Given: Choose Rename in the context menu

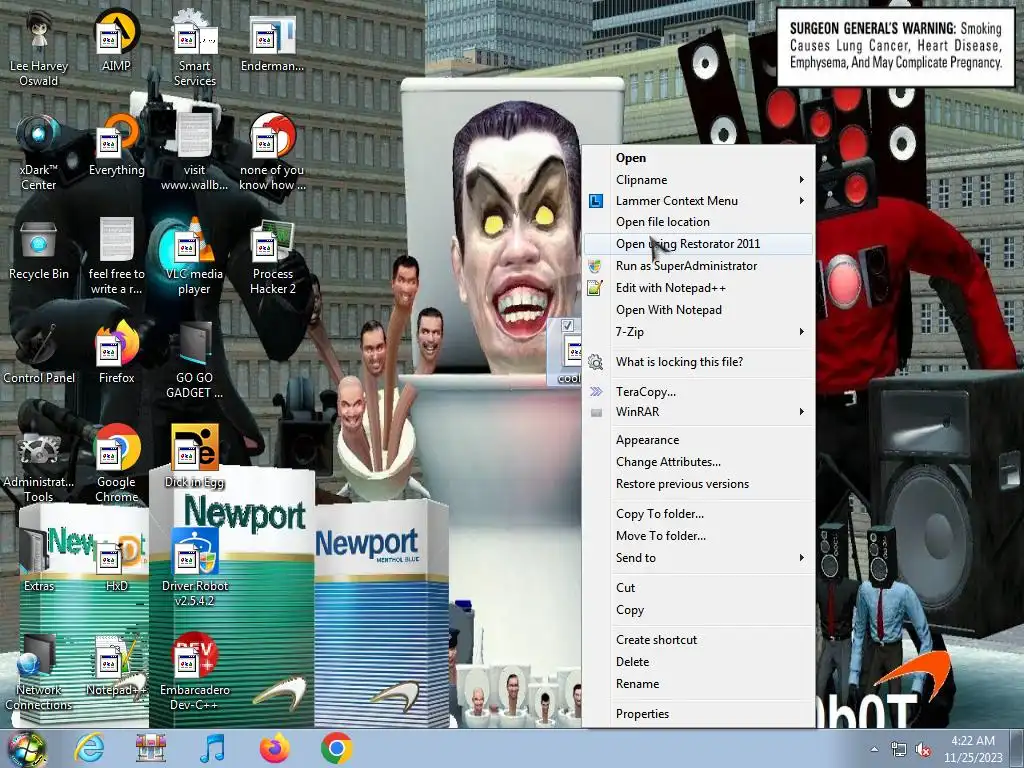Looking at the screenshot, I should [x=697, y=684].
